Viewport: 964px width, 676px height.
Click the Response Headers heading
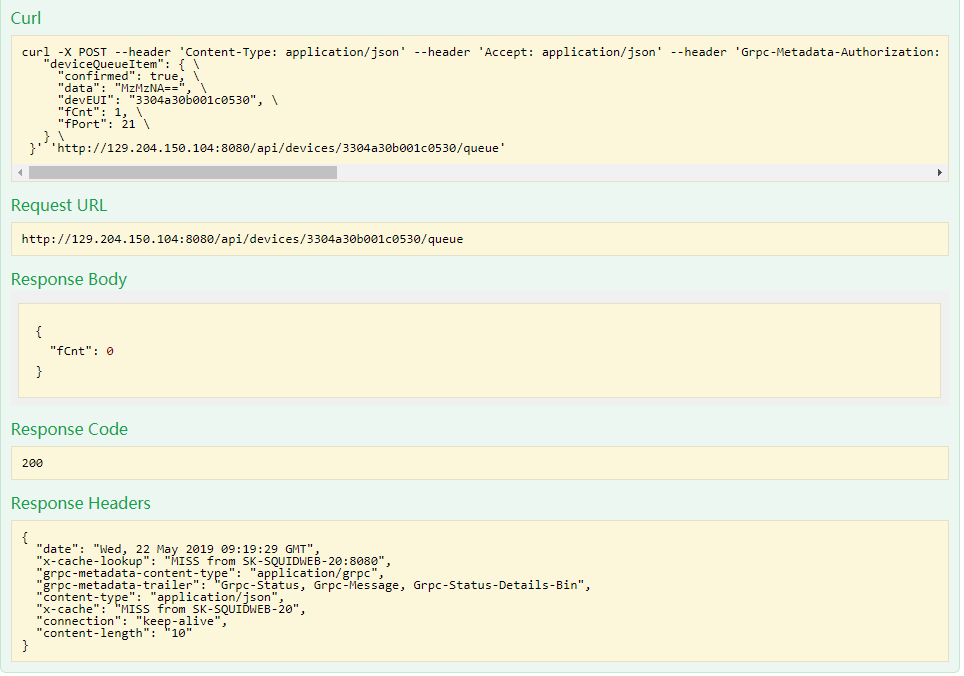81,503
